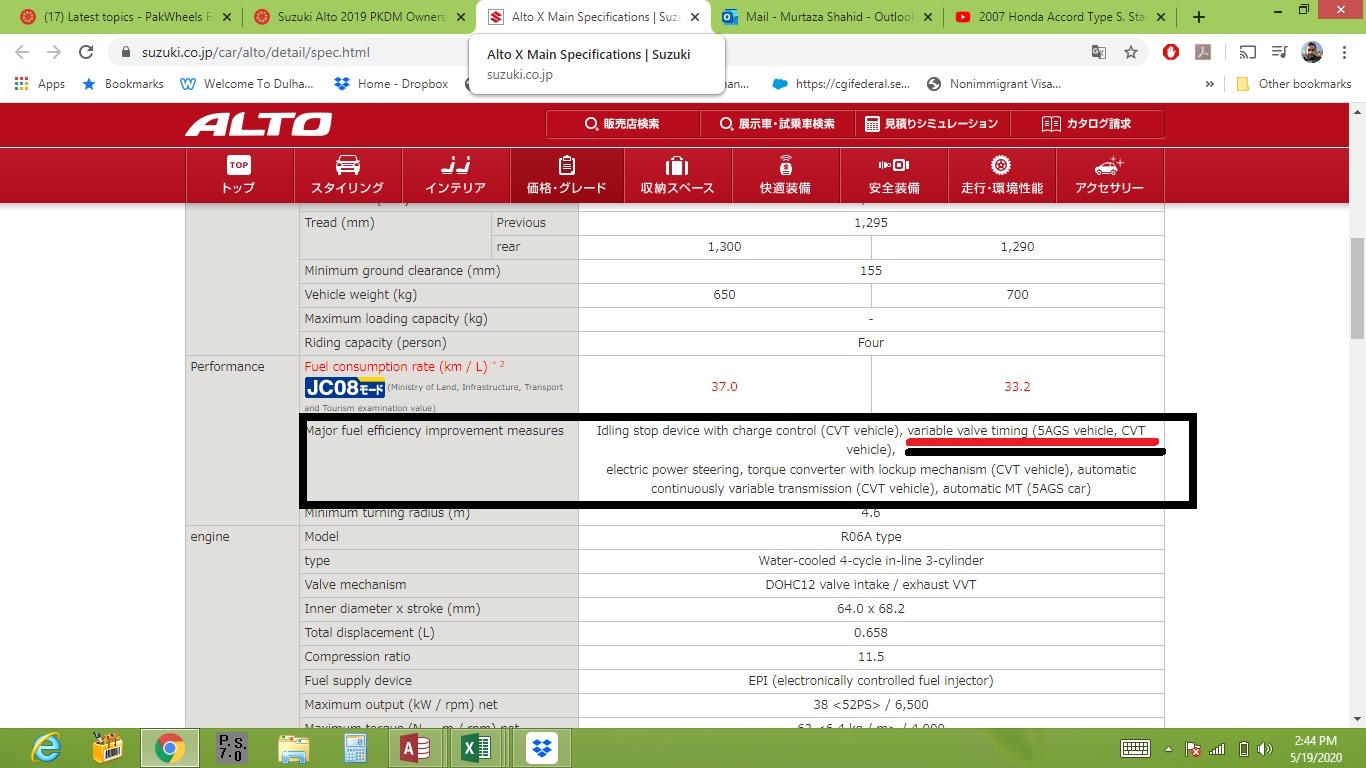This screenshot has height=768, width=1366.
Task: Open アクセサリー section
Action: coord(1109,175)
